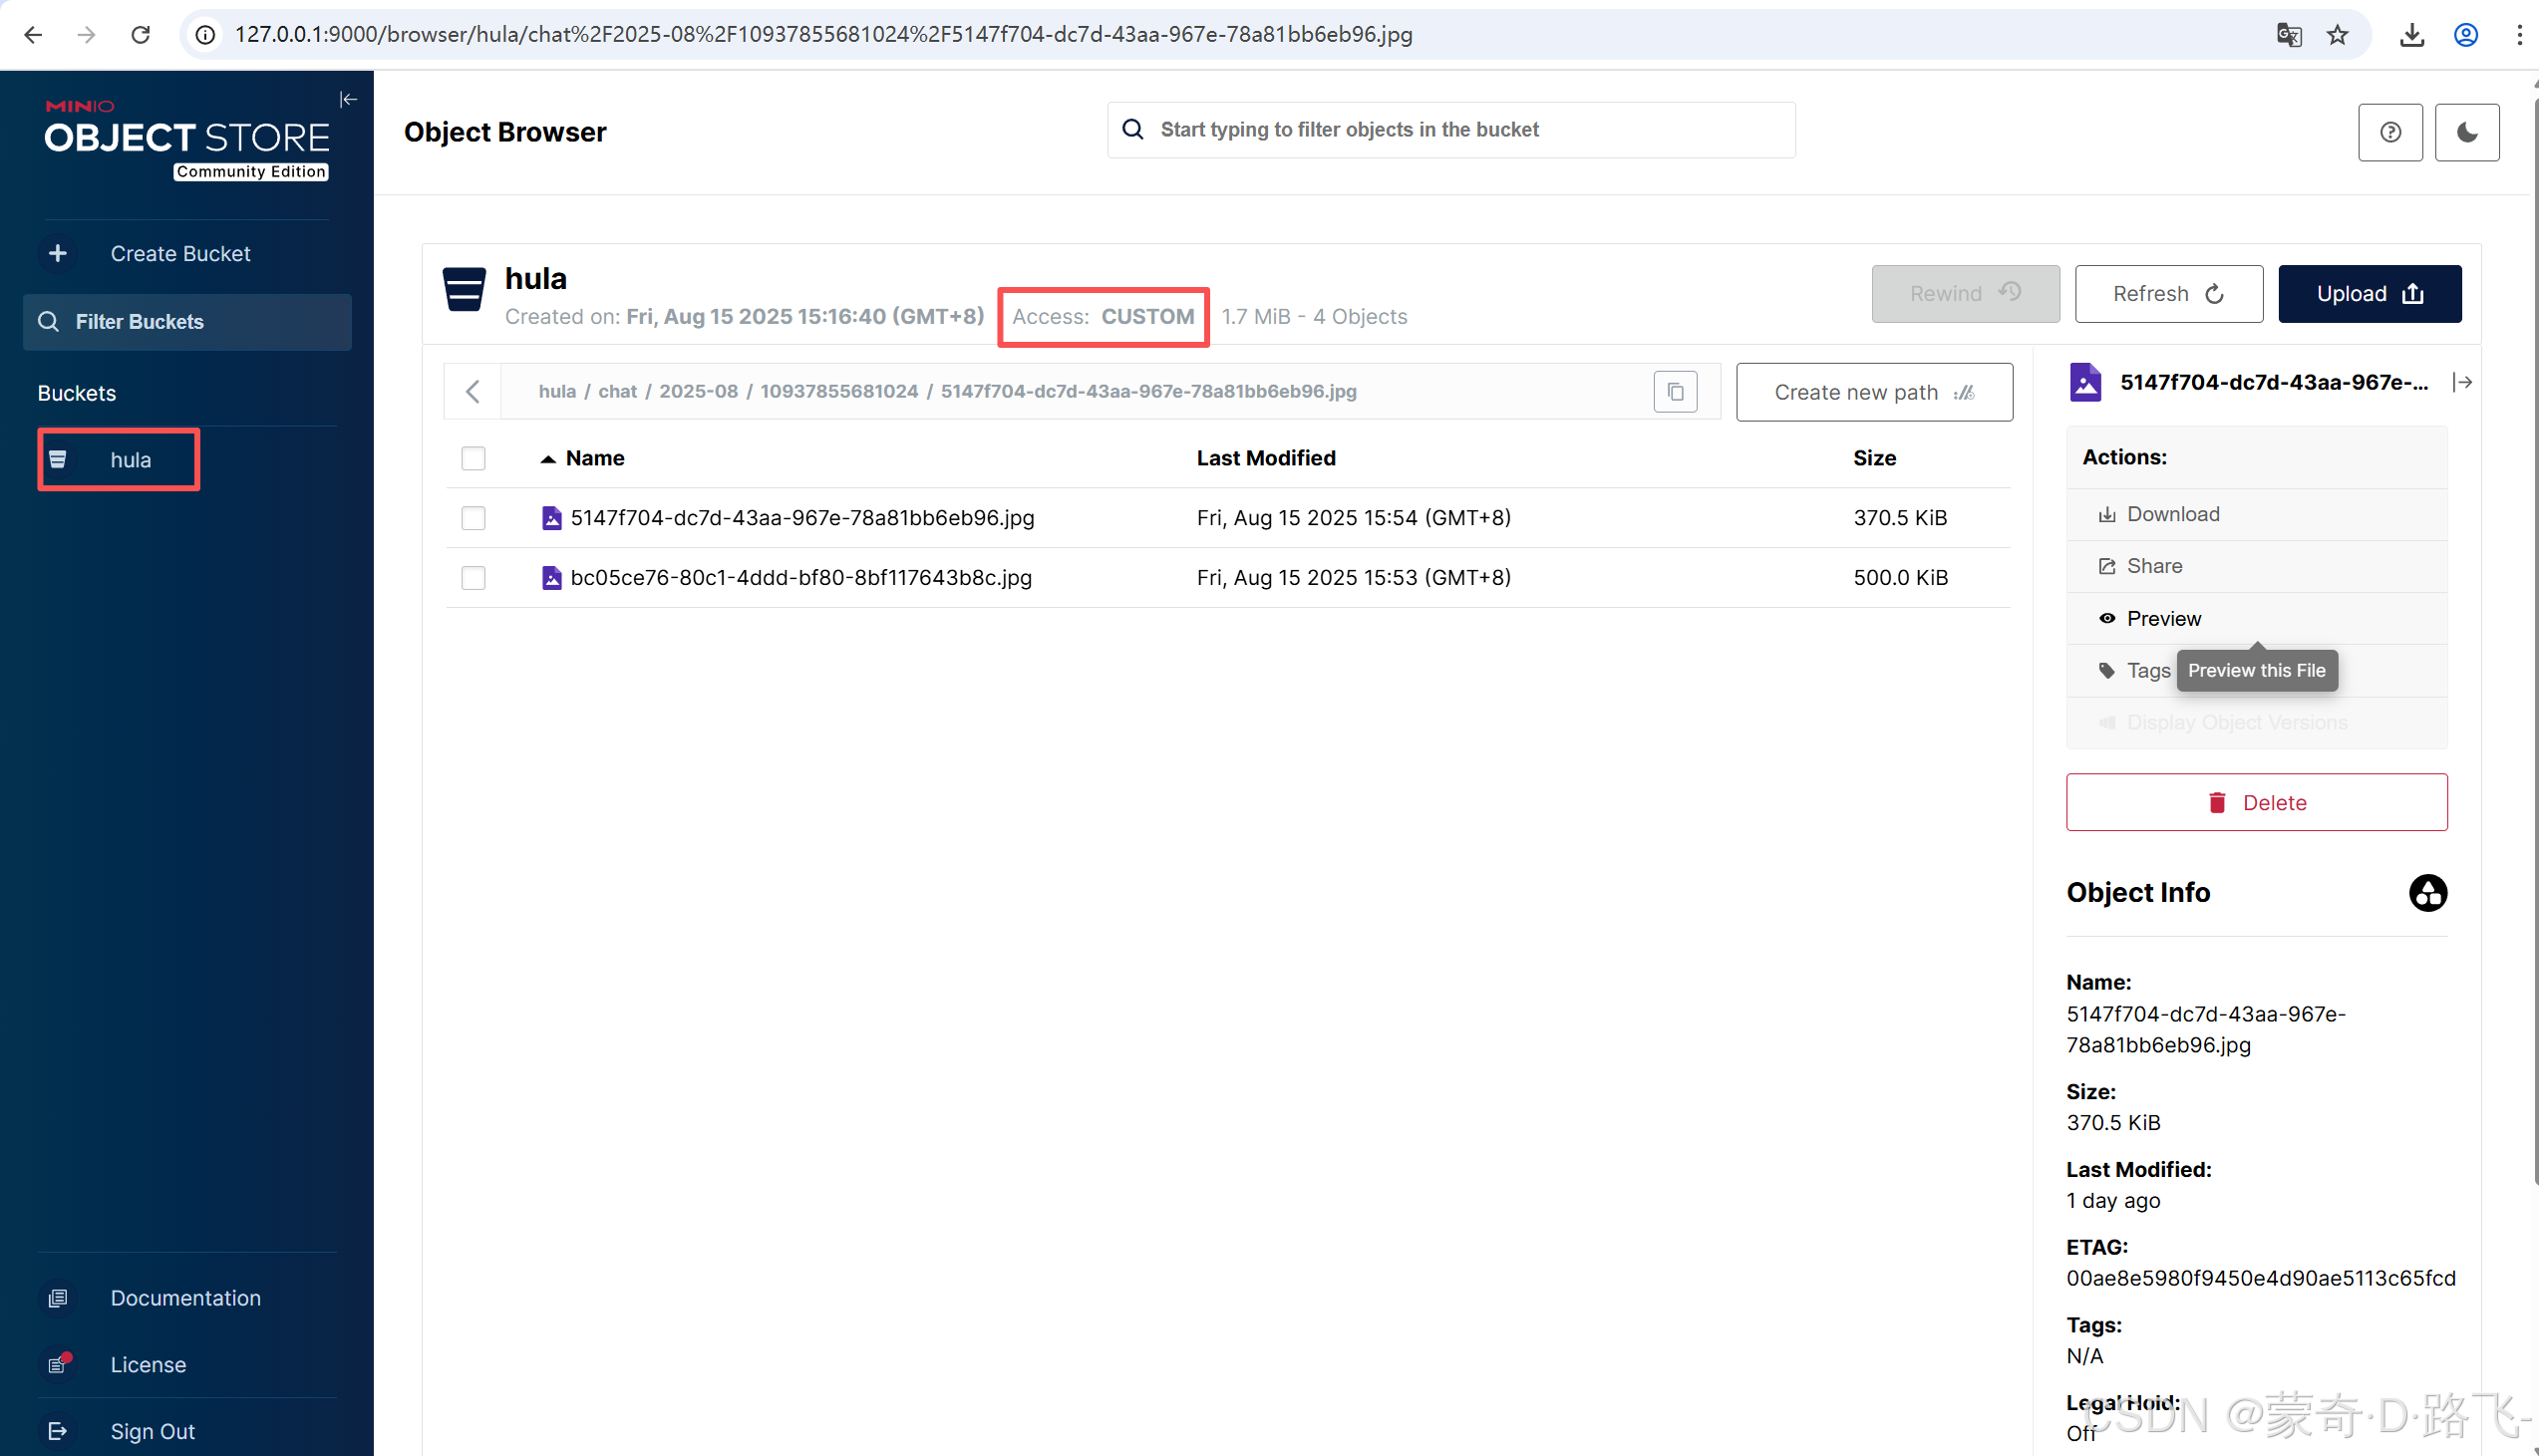Screen dimensions: 2539x1456
Task: Click the Object Info round icon
Action: click(x=2427, y=893)
